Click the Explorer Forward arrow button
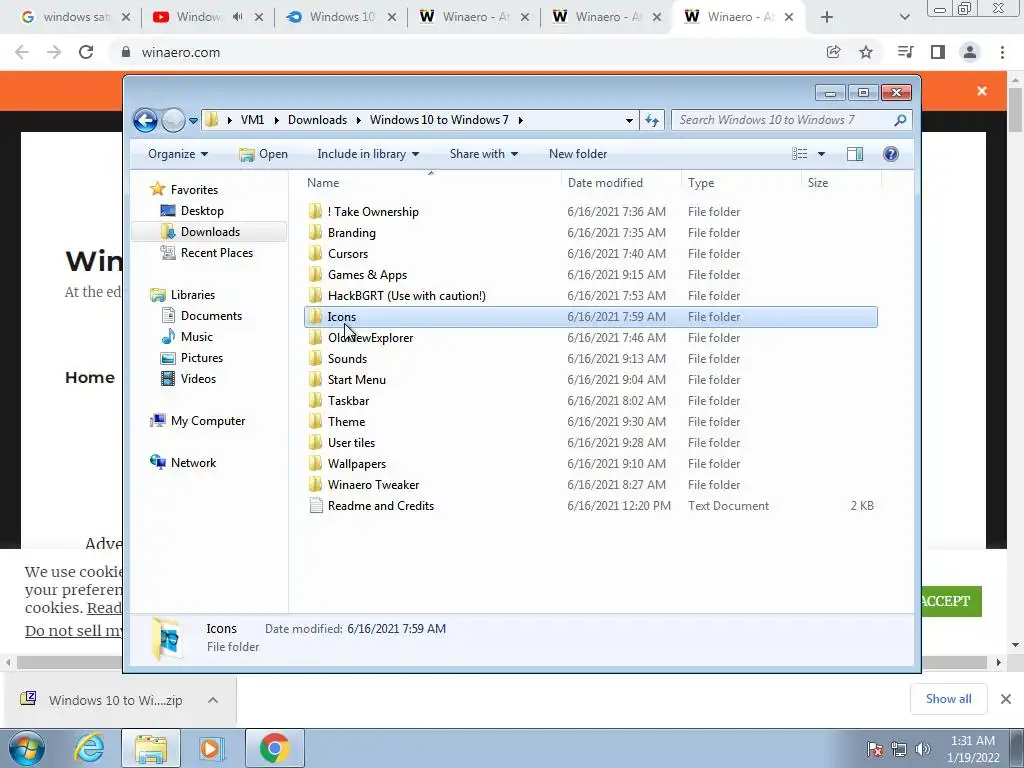The height and width of the screenshot is (768, 1024). pos(173,120)
